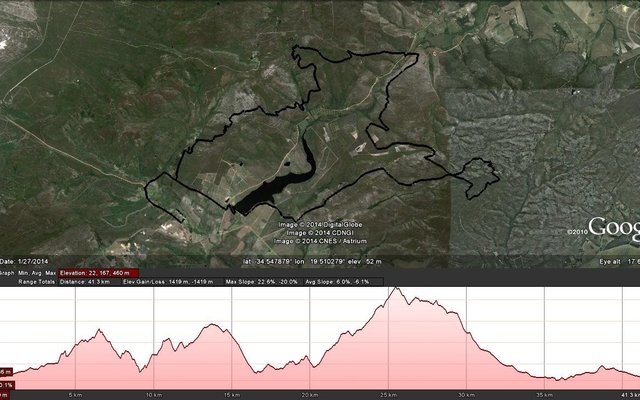This screenshot has width=640, height=400.
Task: Click the 5 km axis label
Action: click(76, 395)
